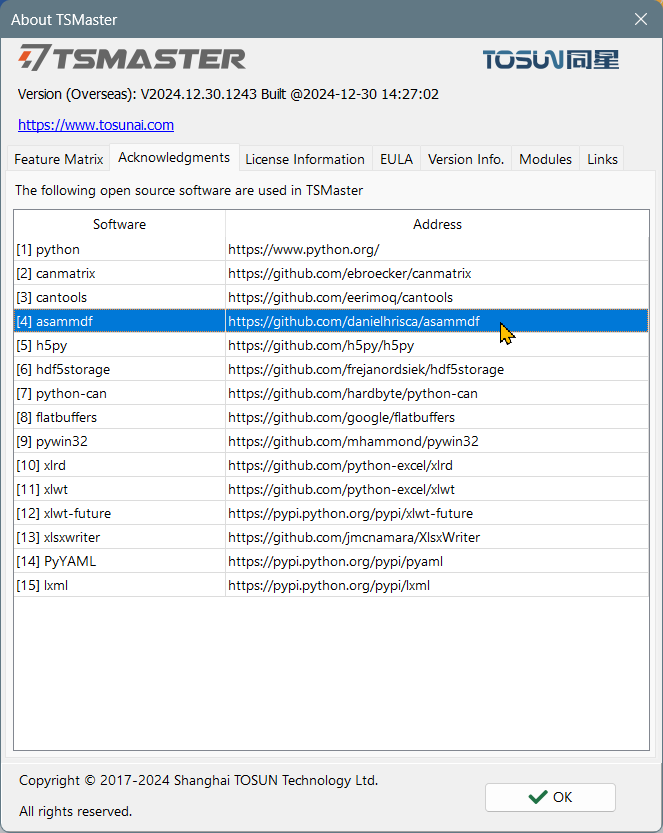Click the Copyright 2017-2024 Shanghai TOSUN text
The width and height of the screenshot is (663, 833).
198,780
